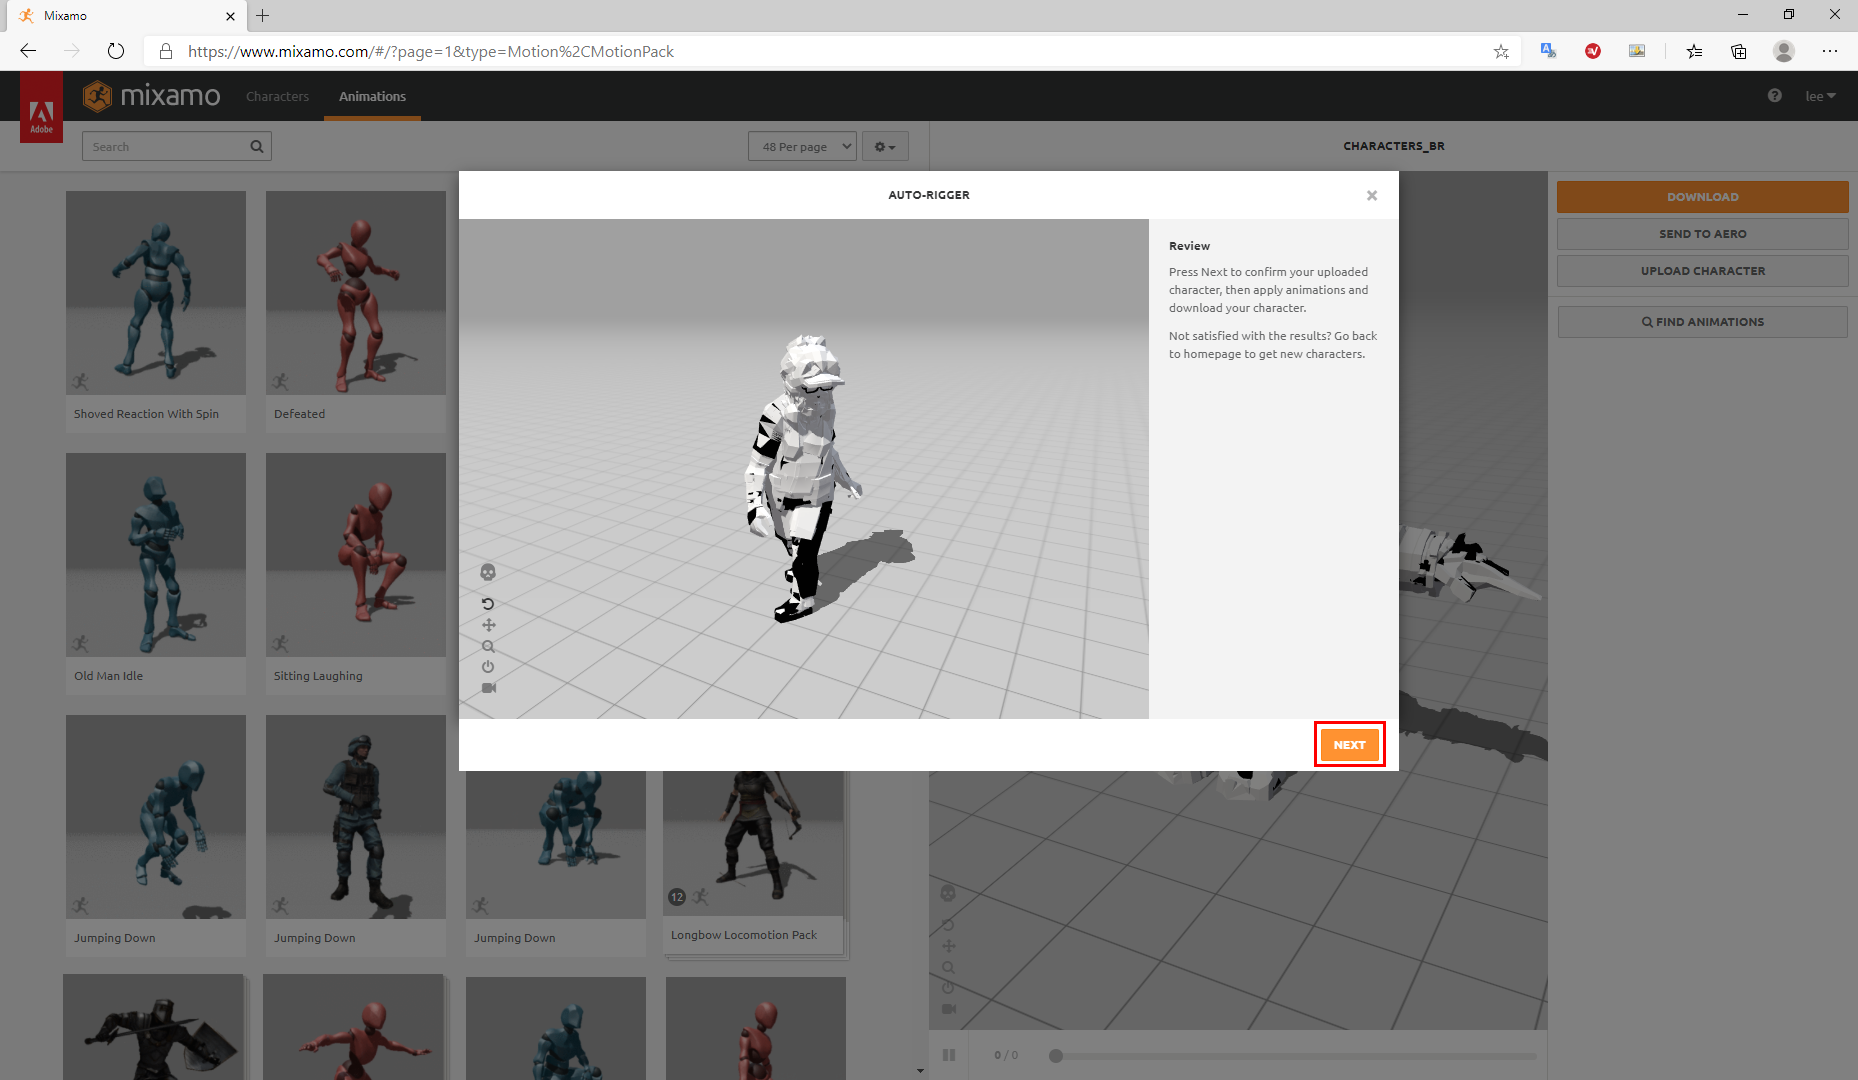Add page to favorites star icon
This screenshot has width=1858, height=1080.
pos(1501,51)
